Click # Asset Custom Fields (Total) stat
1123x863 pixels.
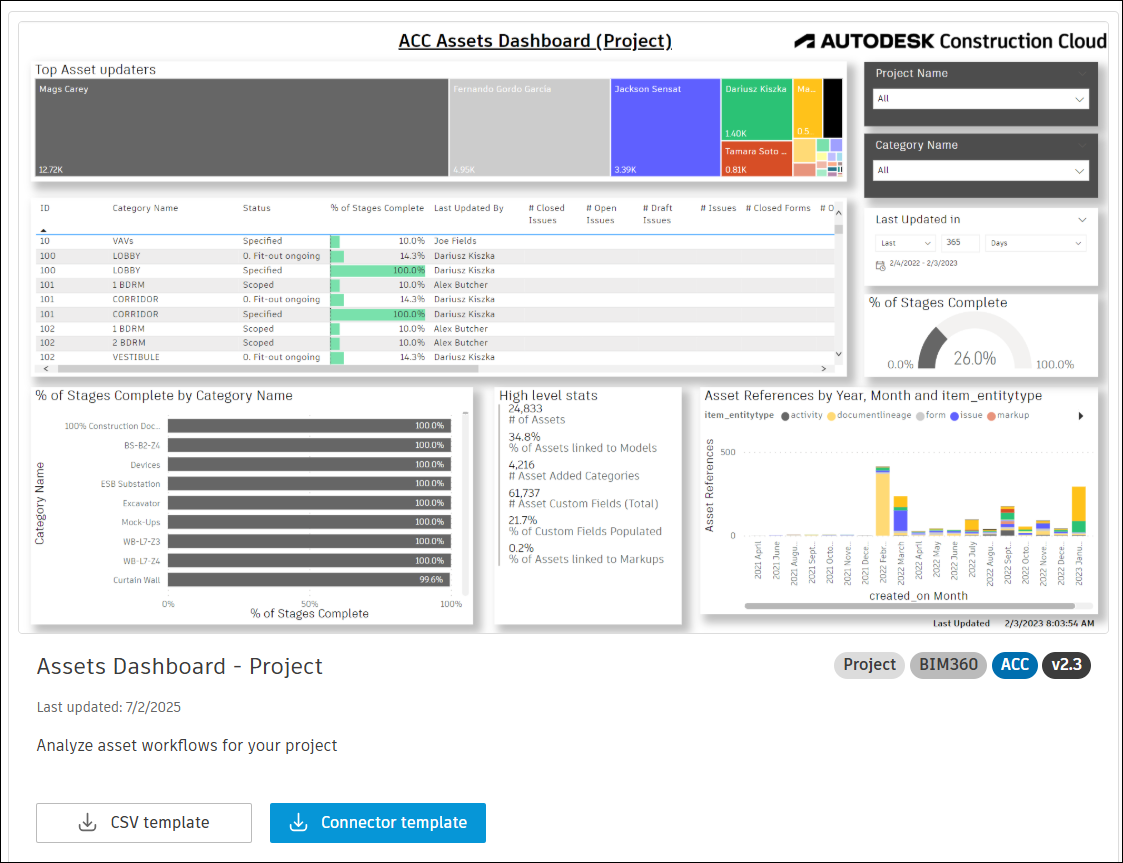583,498
